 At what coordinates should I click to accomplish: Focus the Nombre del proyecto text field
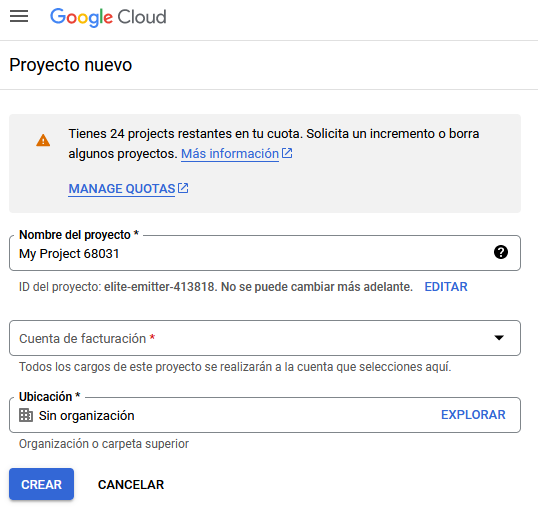tap(265, 253)
